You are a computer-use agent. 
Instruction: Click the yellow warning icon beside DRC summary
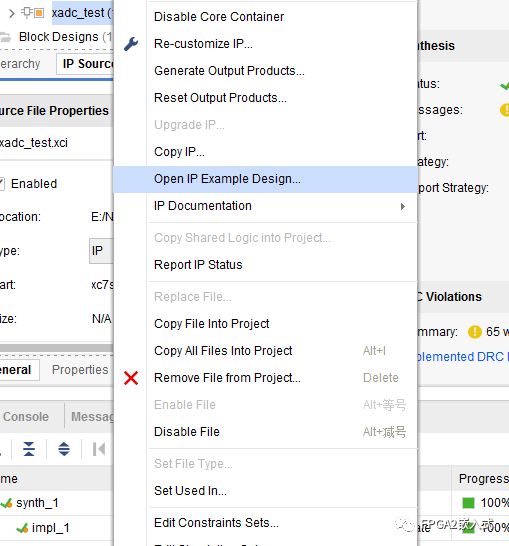click(x=475, y=332)
